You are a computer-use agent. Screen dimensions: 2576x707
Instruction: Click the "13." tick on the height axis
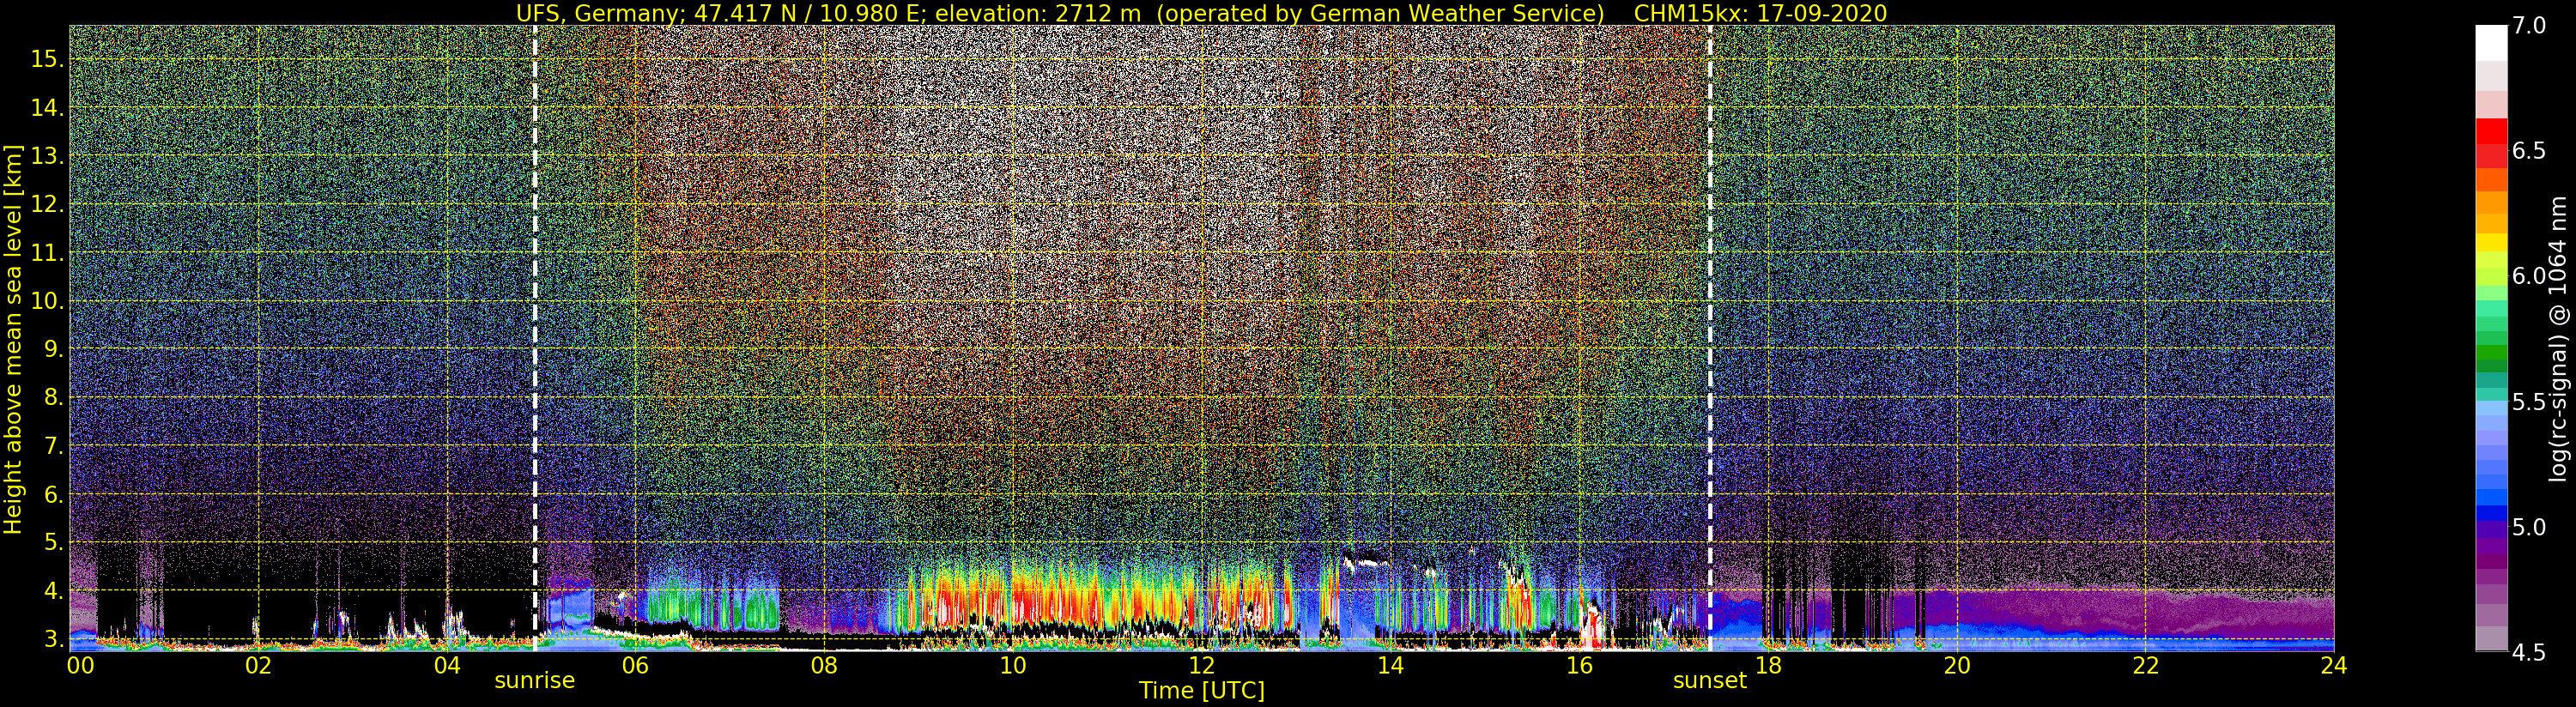[x=47, y=156]
